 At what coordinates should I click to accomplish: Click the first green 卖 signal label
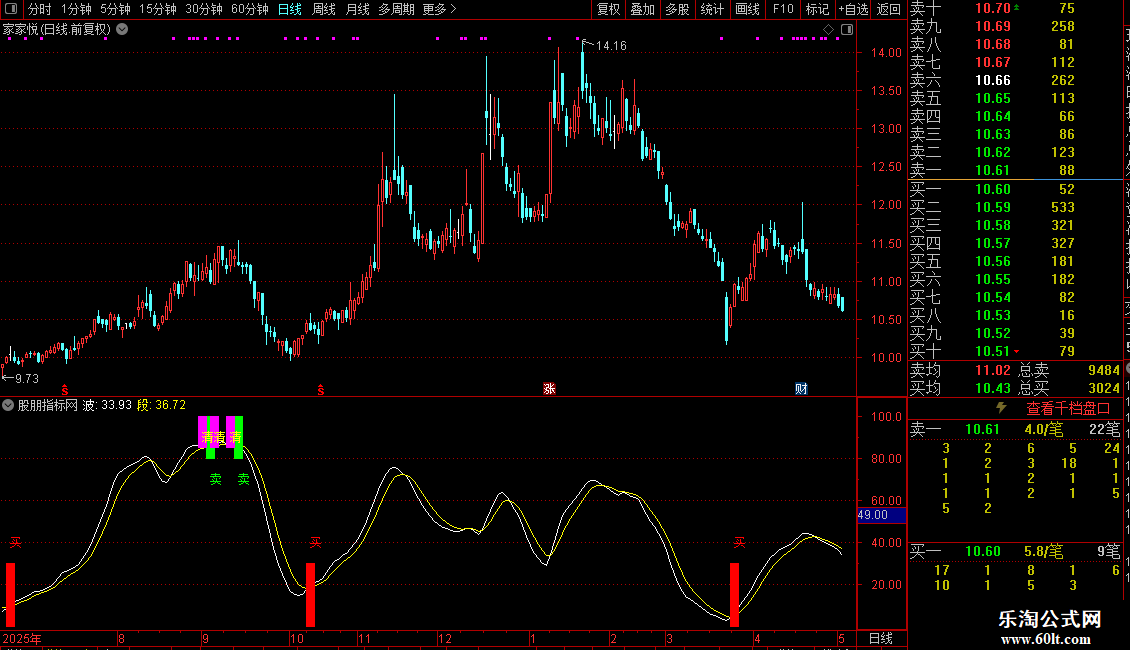coord(215,479)
